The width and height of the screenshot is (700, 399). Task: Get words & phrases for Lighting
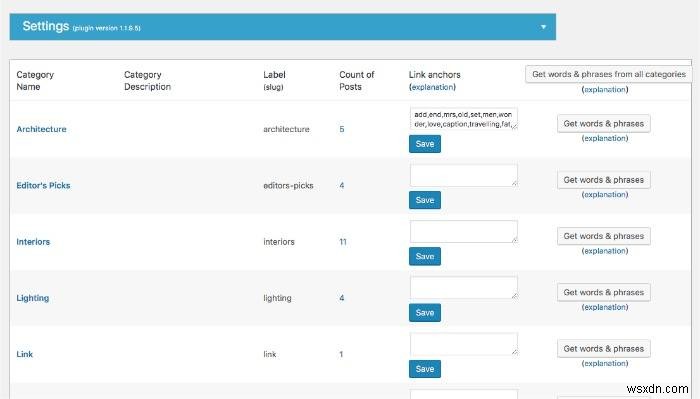point(604,292)
